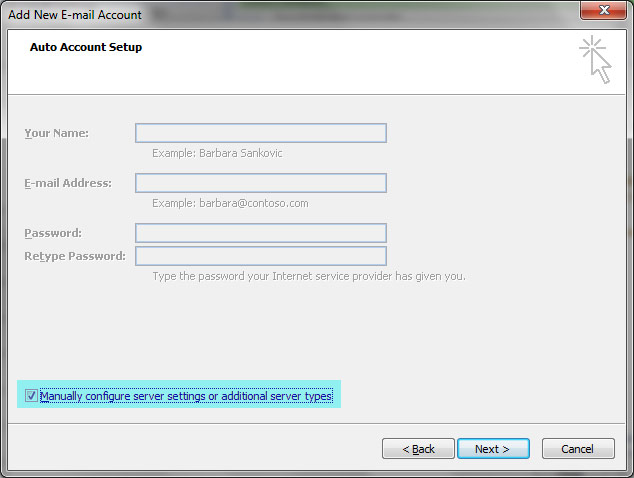The height and width of the screenshot is (478, 634).
Task: Click the wizard cursor icon in header
Action: pos(595,59)
